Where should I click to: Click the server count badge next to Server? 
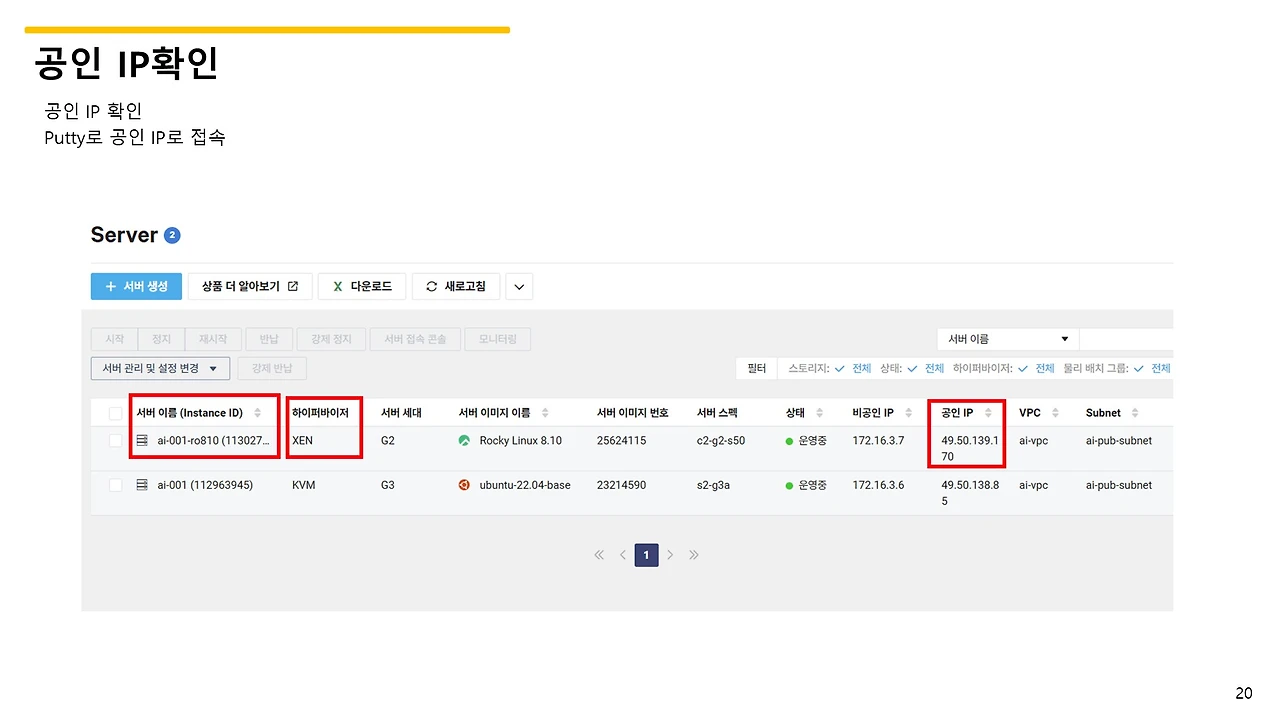[172, 236]
